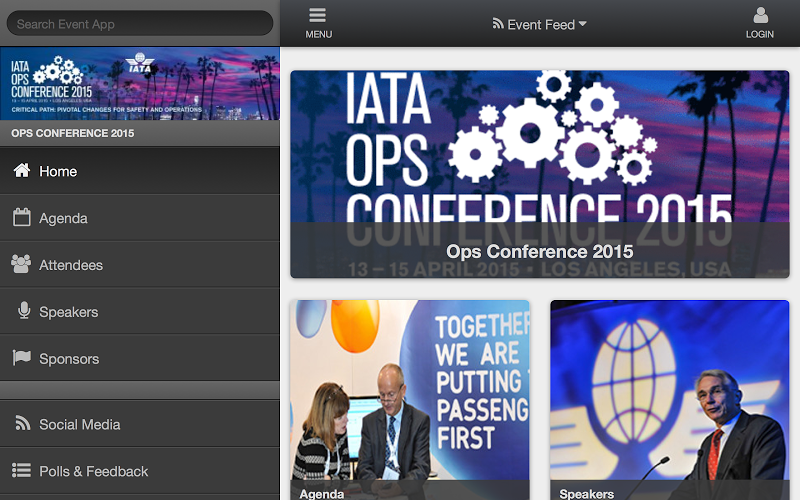Viewport: 800px width, 500px height.
Task: Click the OPS CONFERENCE 2015 sidebar header
Action: pos(140,133)
